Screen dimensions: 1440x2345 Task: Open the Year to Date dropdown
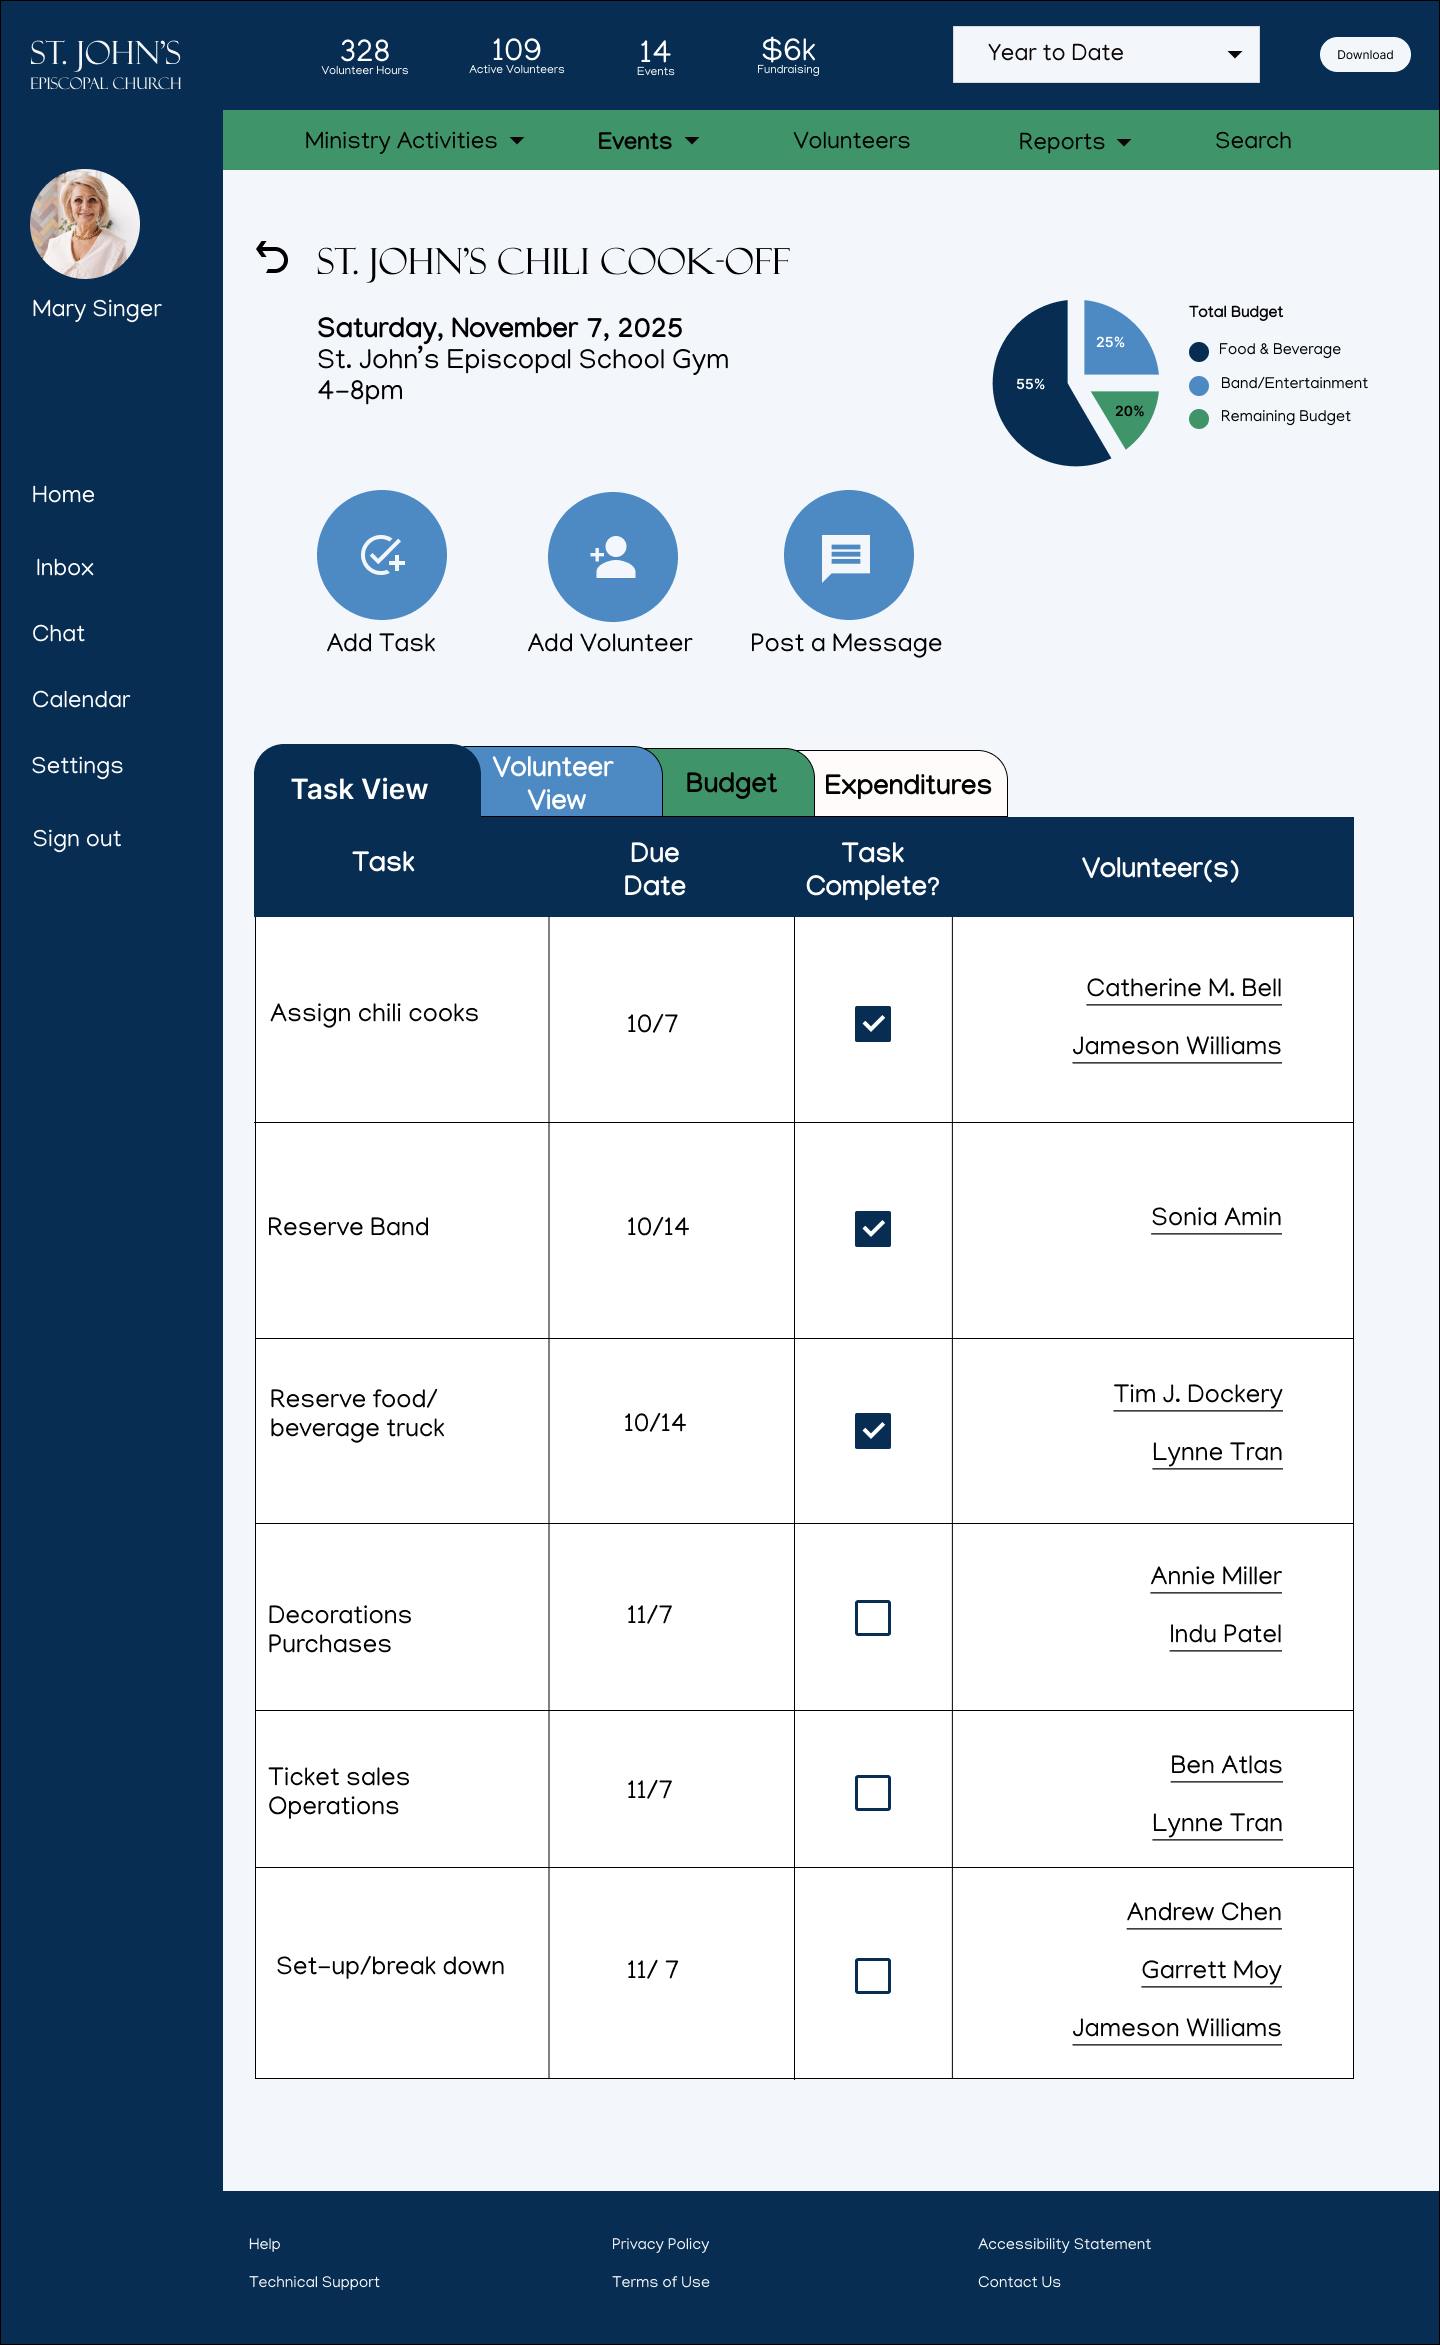tap(1106, 54)
